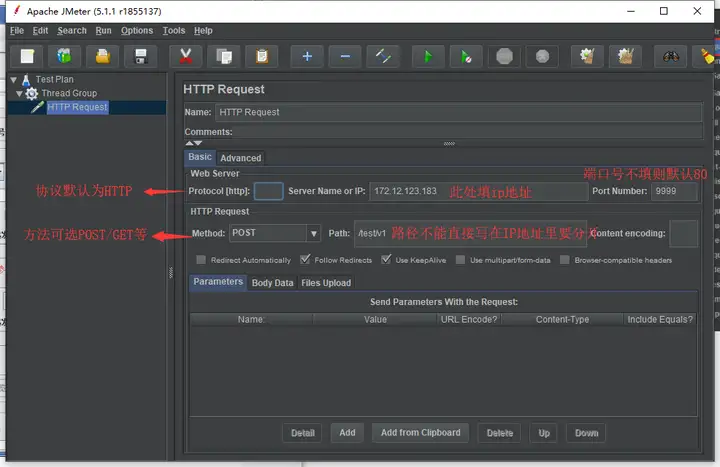720x467 pixels.
Task: Expand all nodes with the plus icon
Action: coord(307,56)
